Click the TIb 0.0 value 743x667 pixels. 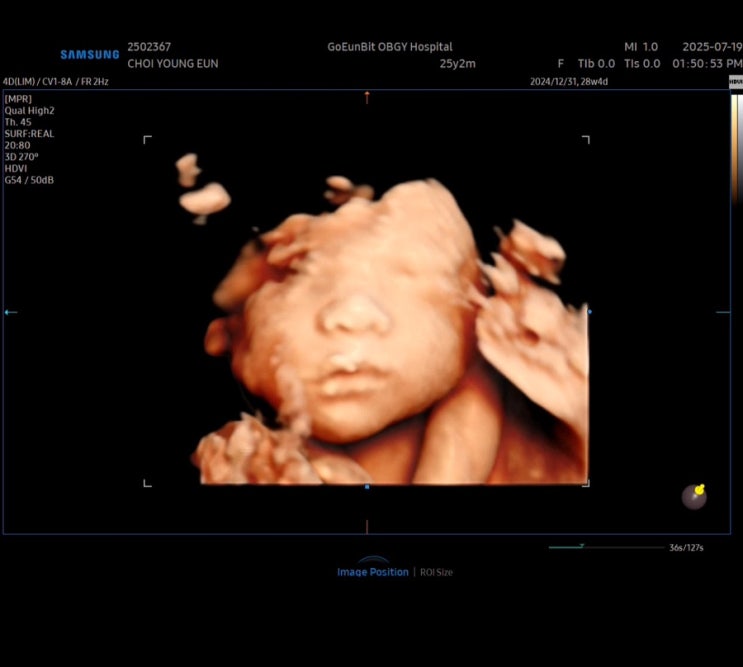[596, 63]
